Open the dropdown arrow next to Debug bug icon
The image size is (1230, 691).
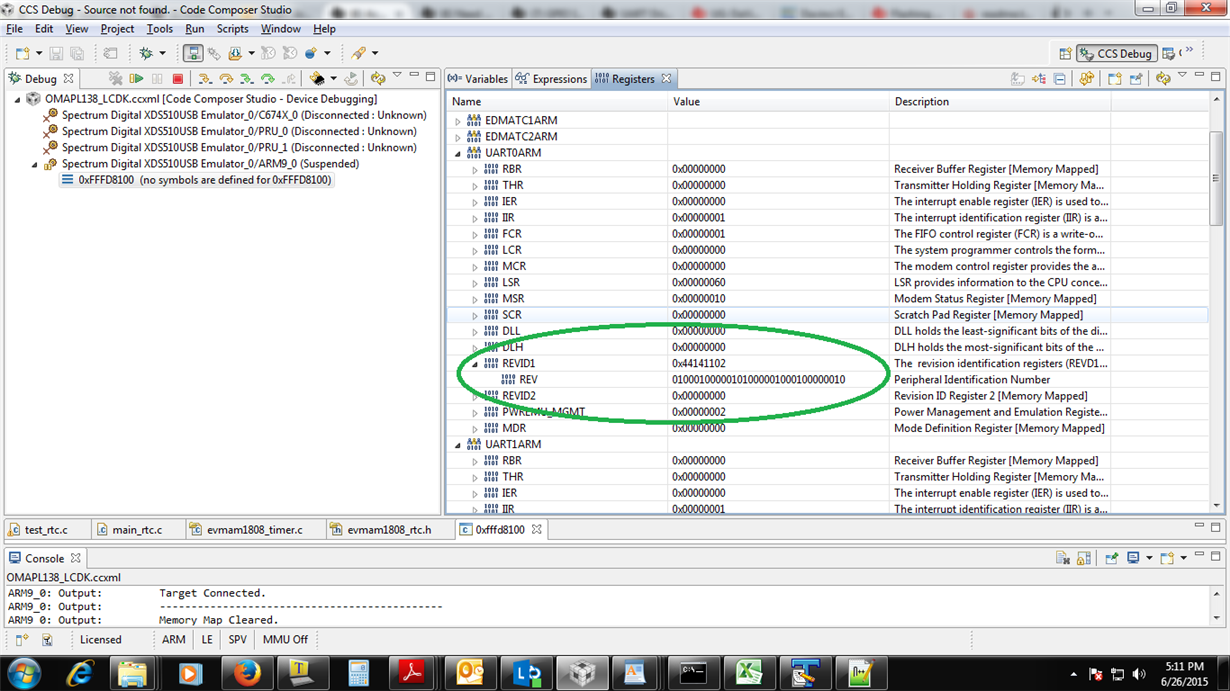pos(162,53)
